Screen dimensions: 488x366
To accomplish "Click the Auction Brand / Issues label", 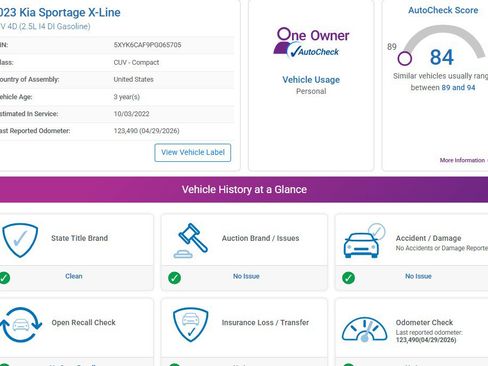I will click(x=260, y=238).
